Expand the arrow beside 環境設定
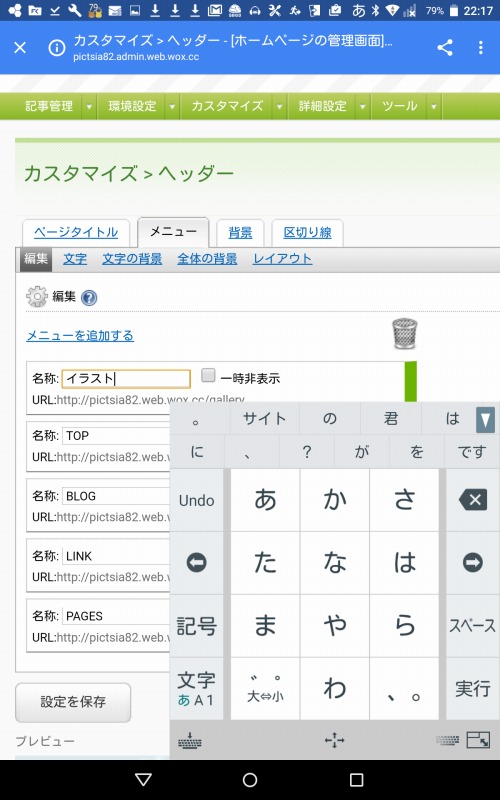 pyautogui.click(x=172, y=106)
